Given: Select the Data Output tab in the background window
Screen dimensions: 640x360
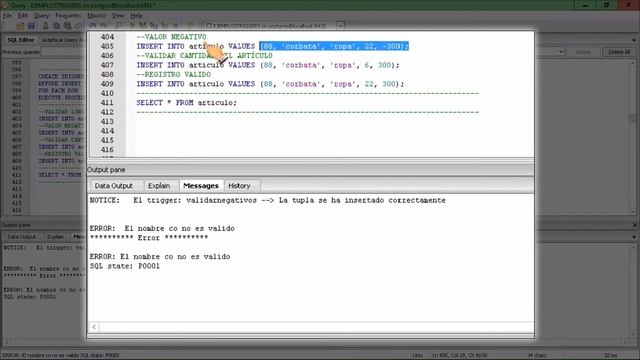Looking at the screenshot, I should tap(21, 237).
